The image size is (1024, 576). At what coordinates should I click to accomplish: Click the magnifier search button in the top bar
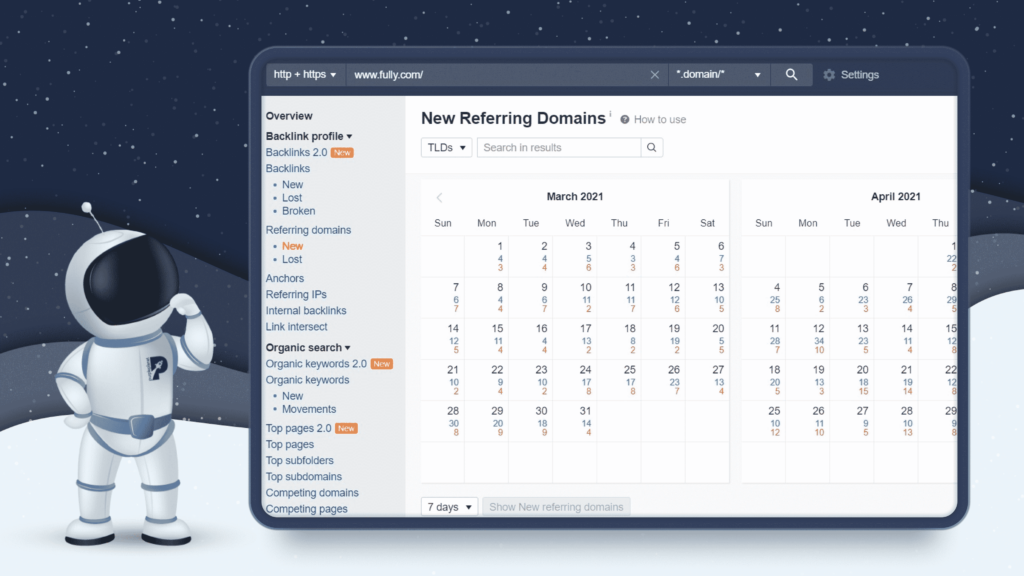point(791,74)
